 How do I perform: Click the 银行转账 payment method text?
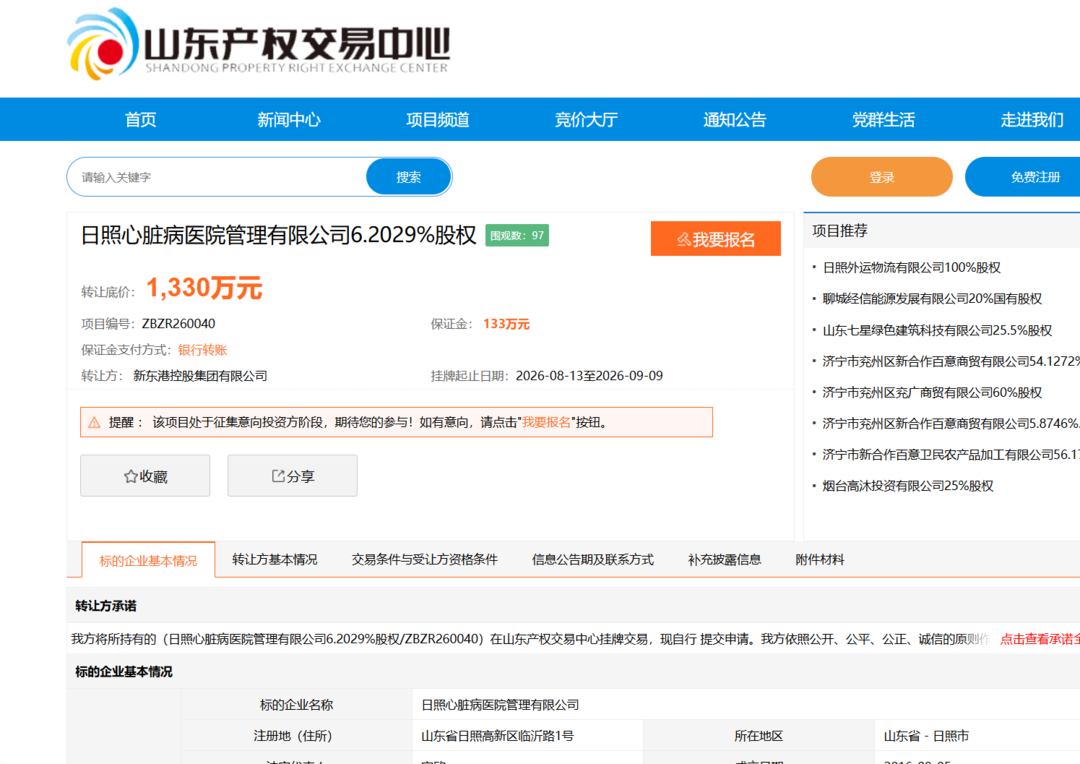(x=202, y=350)
